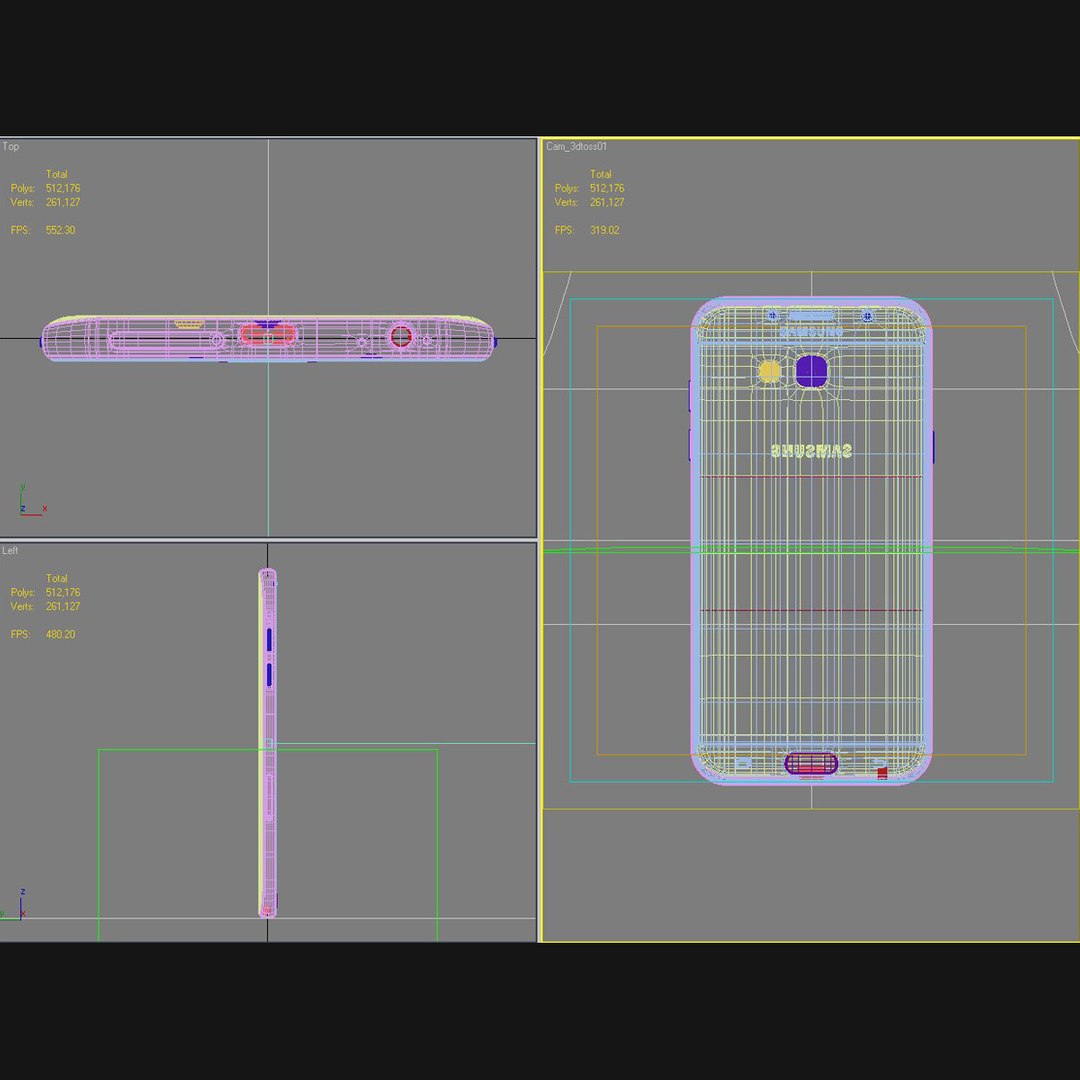
Task: Select the purple camera lens on phone back
Action: 811,371
